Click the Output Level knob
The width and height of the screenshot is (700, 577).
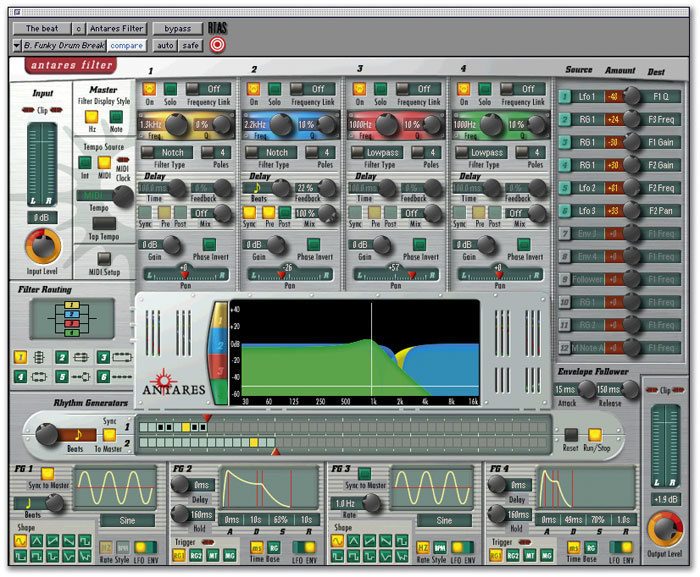click(x=665, y=530)
